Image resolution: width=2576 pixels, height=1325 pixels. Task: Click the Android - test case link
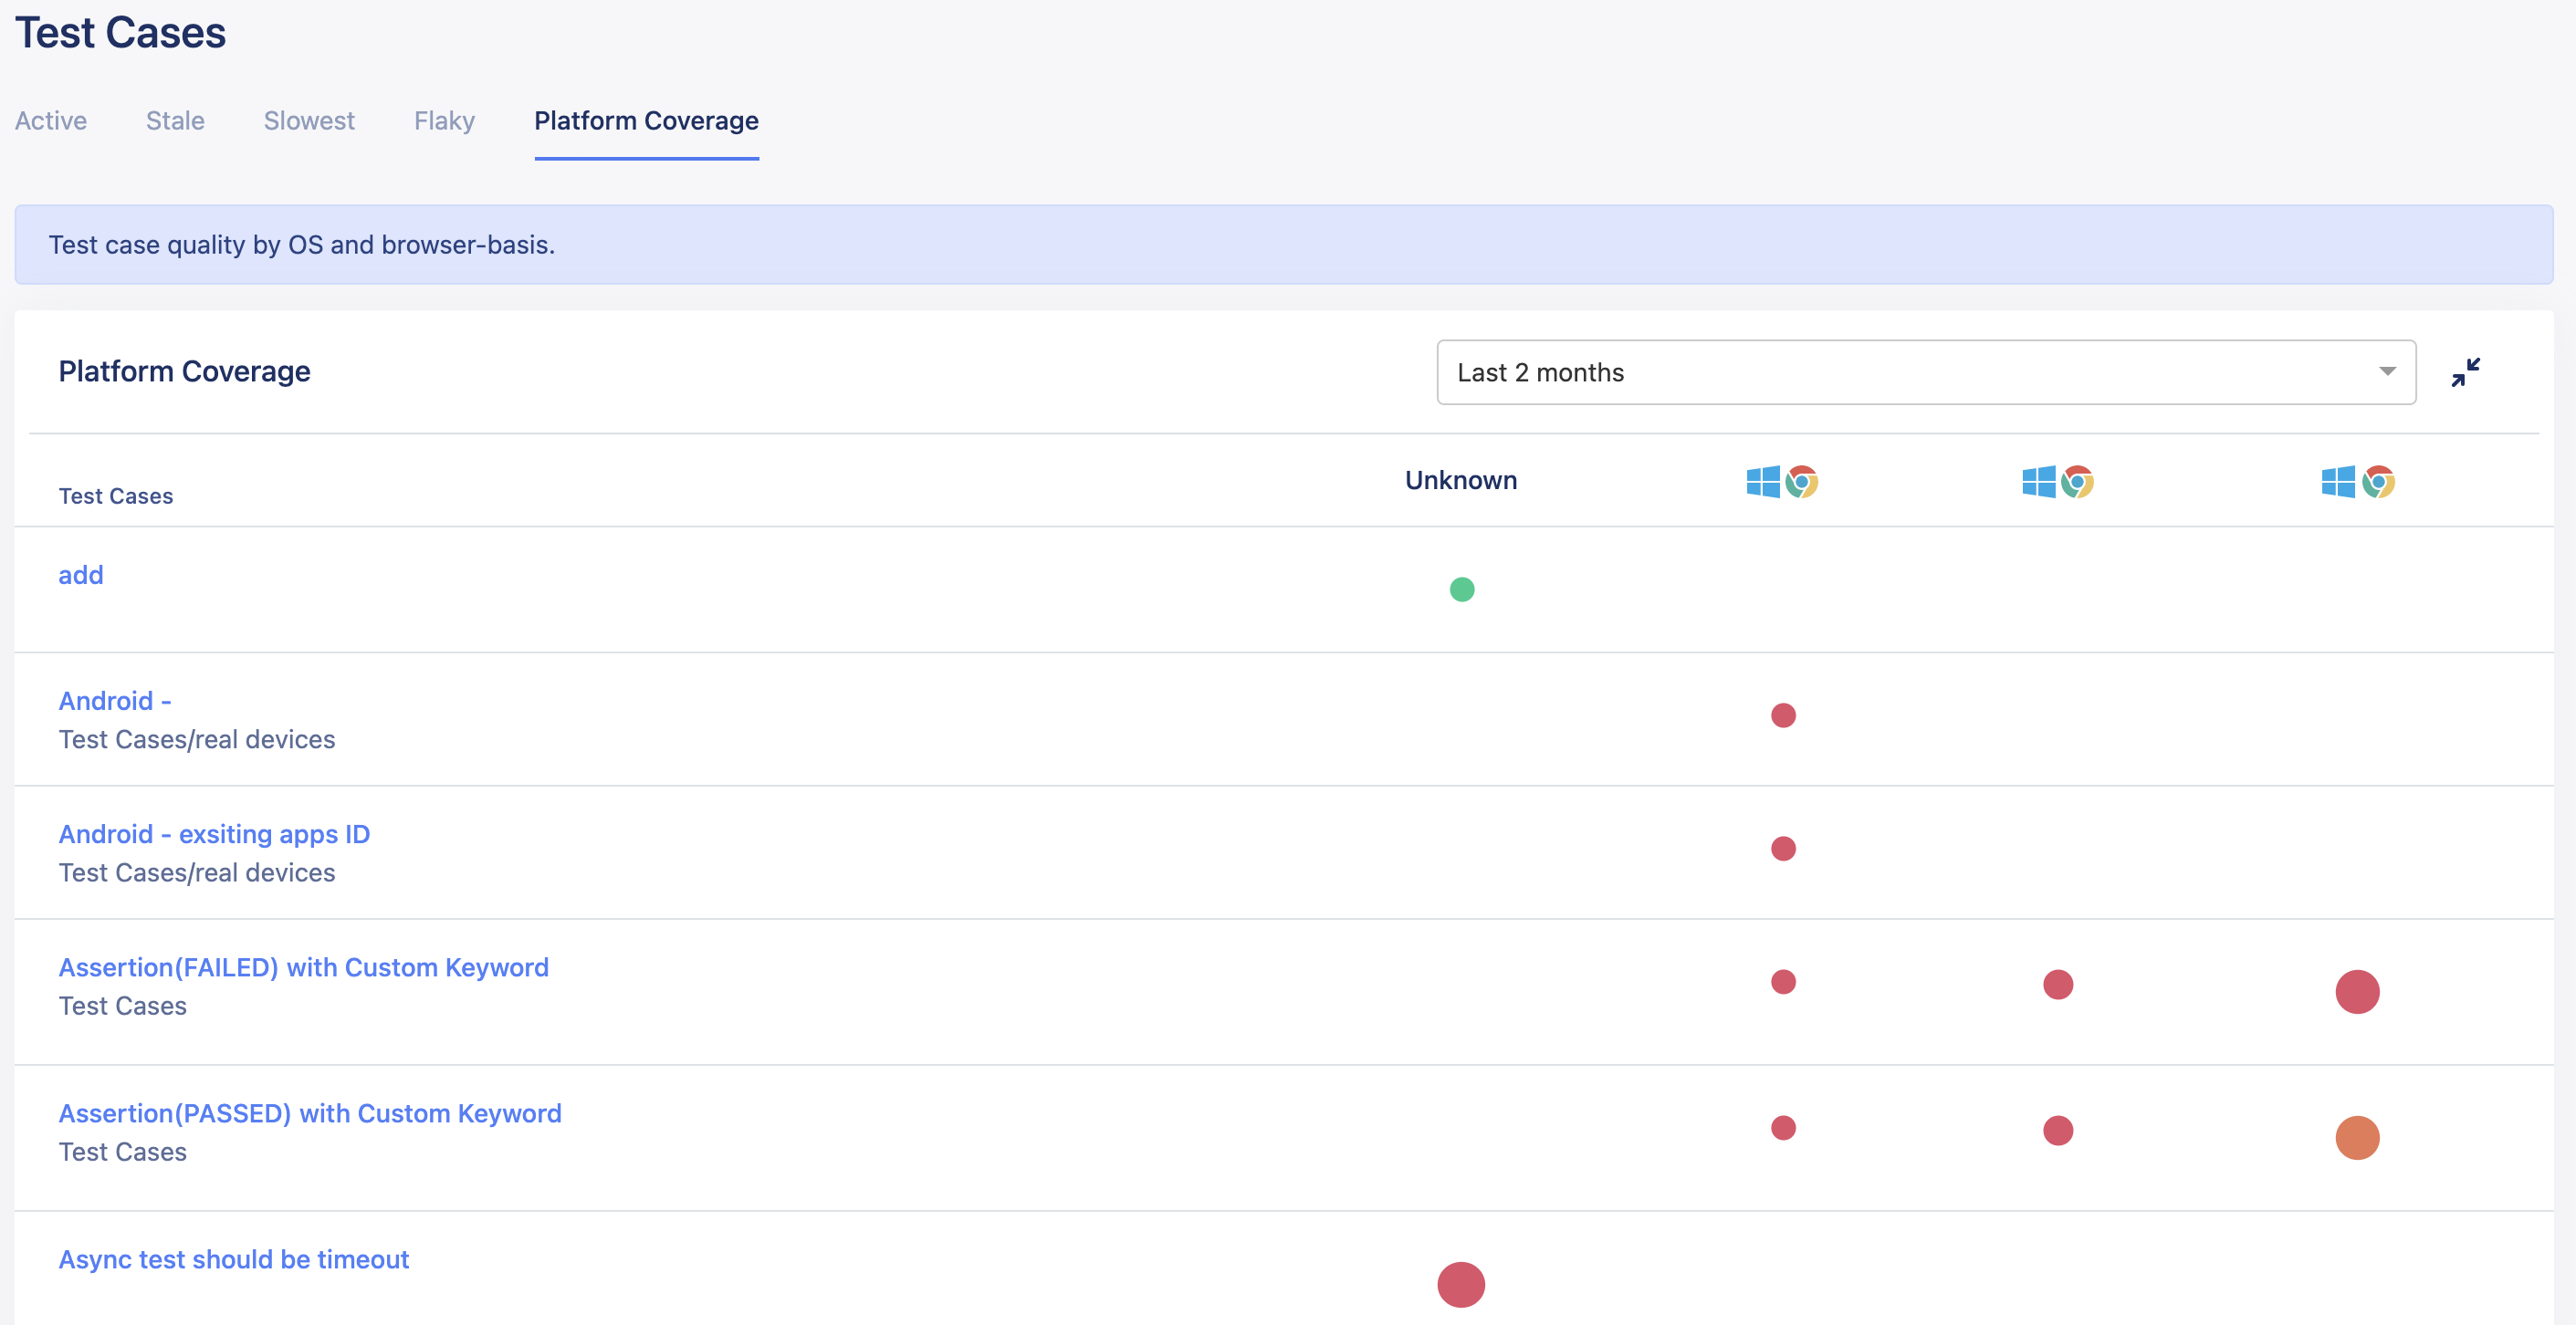pos(113,700)
